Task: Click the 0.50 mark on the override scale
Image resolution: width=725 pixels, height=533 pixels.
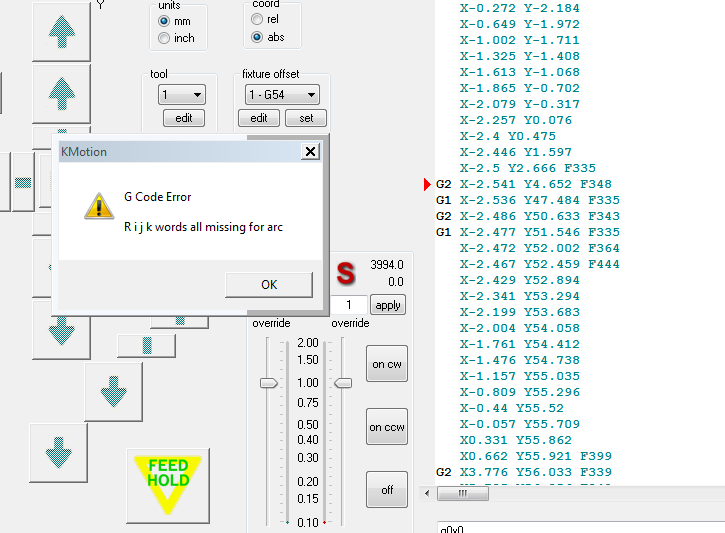Action: [x=308, y=424]
